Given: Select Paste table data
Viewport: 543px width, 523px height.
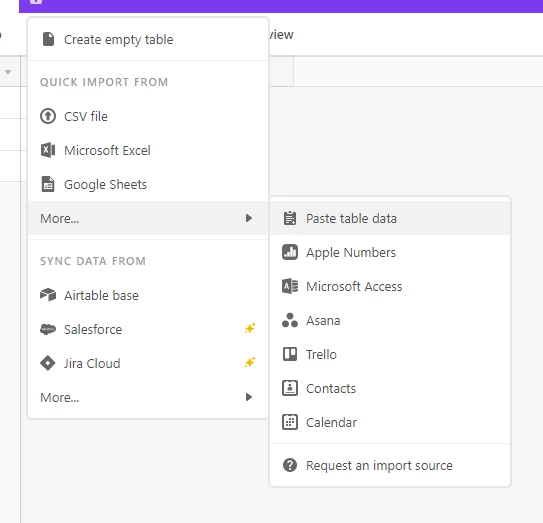Looking at the screenshot, I should tap(390, 218).
